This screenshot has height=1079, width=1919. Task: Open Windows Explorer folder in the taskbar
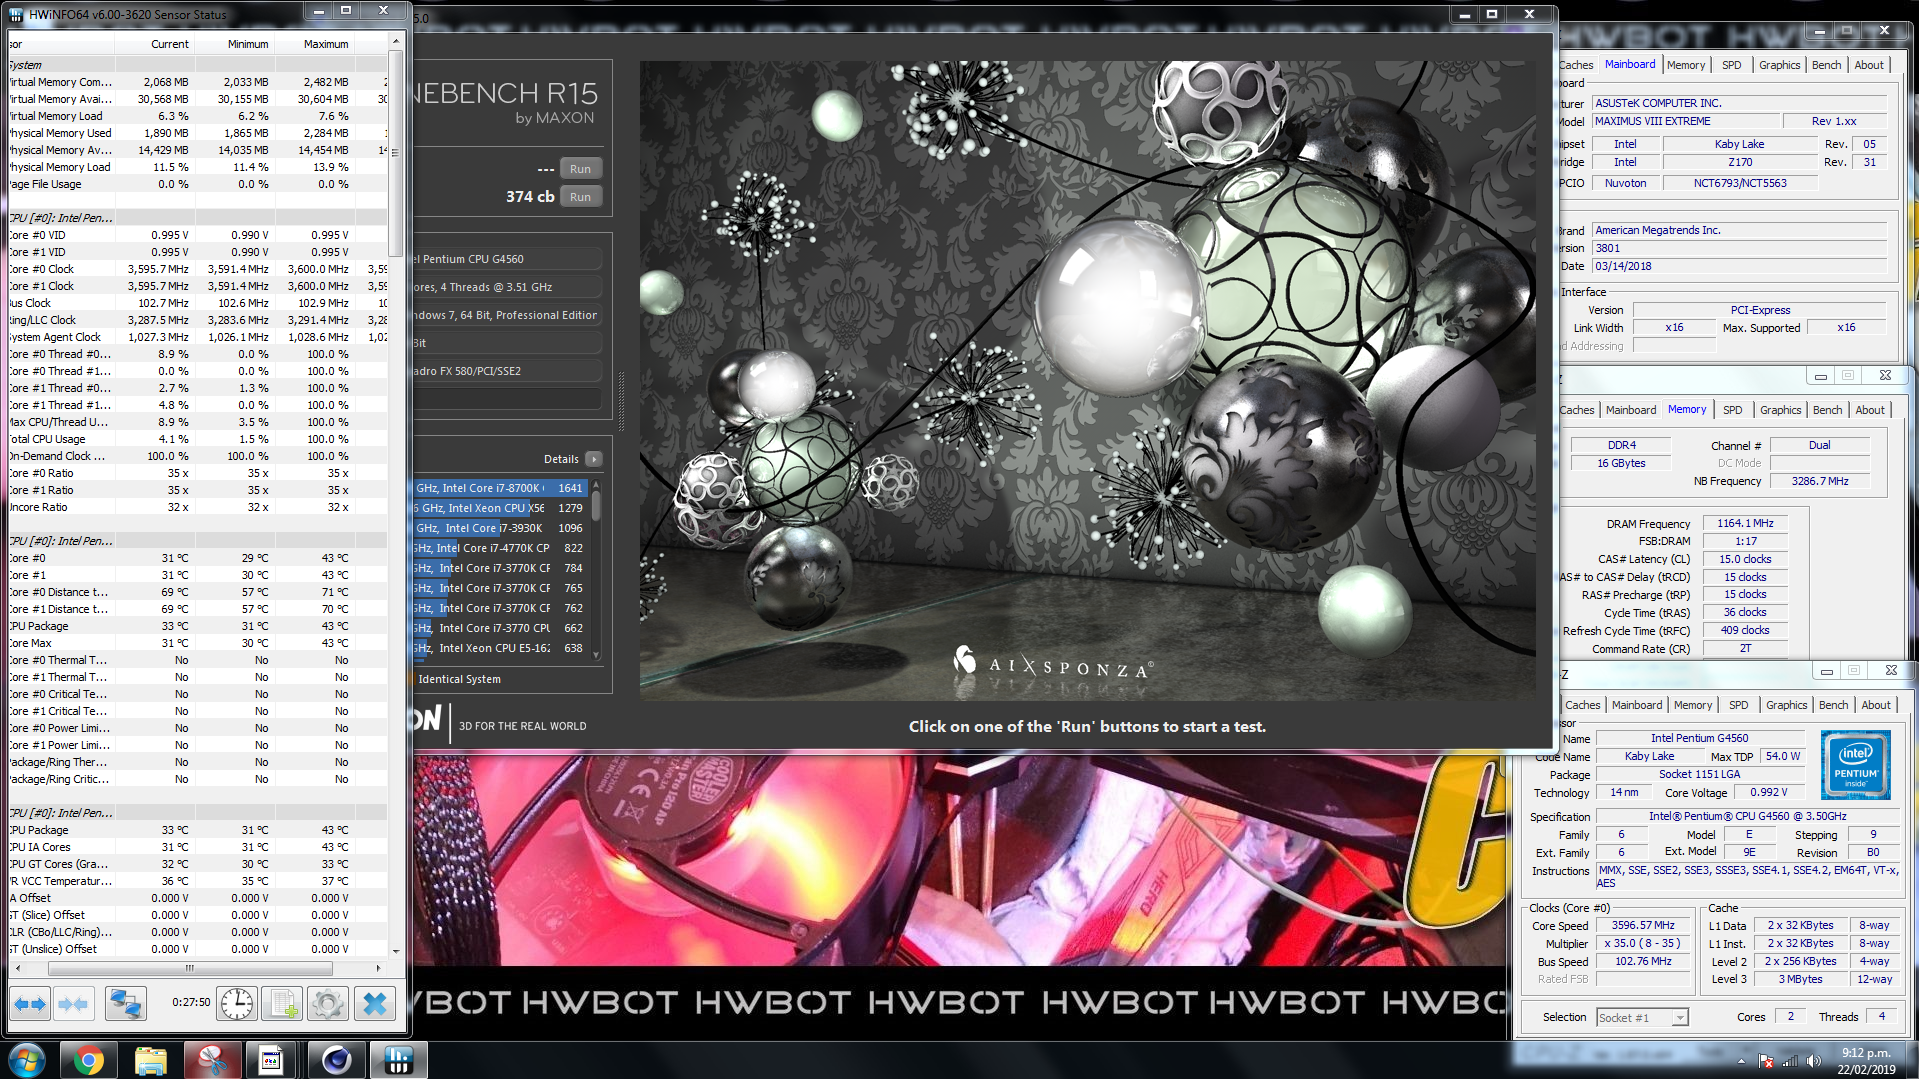tap(150, 1060)
